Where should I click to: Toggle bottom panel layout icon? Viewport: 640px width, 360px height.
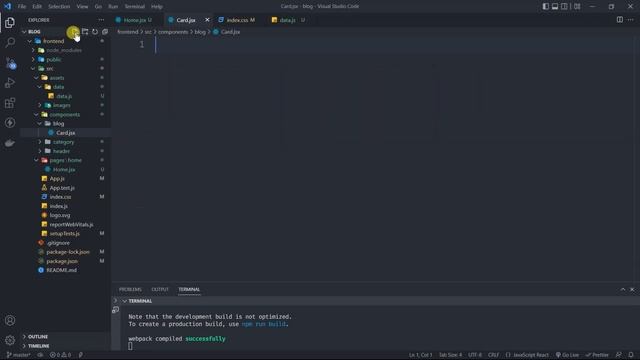pos(555,7)
